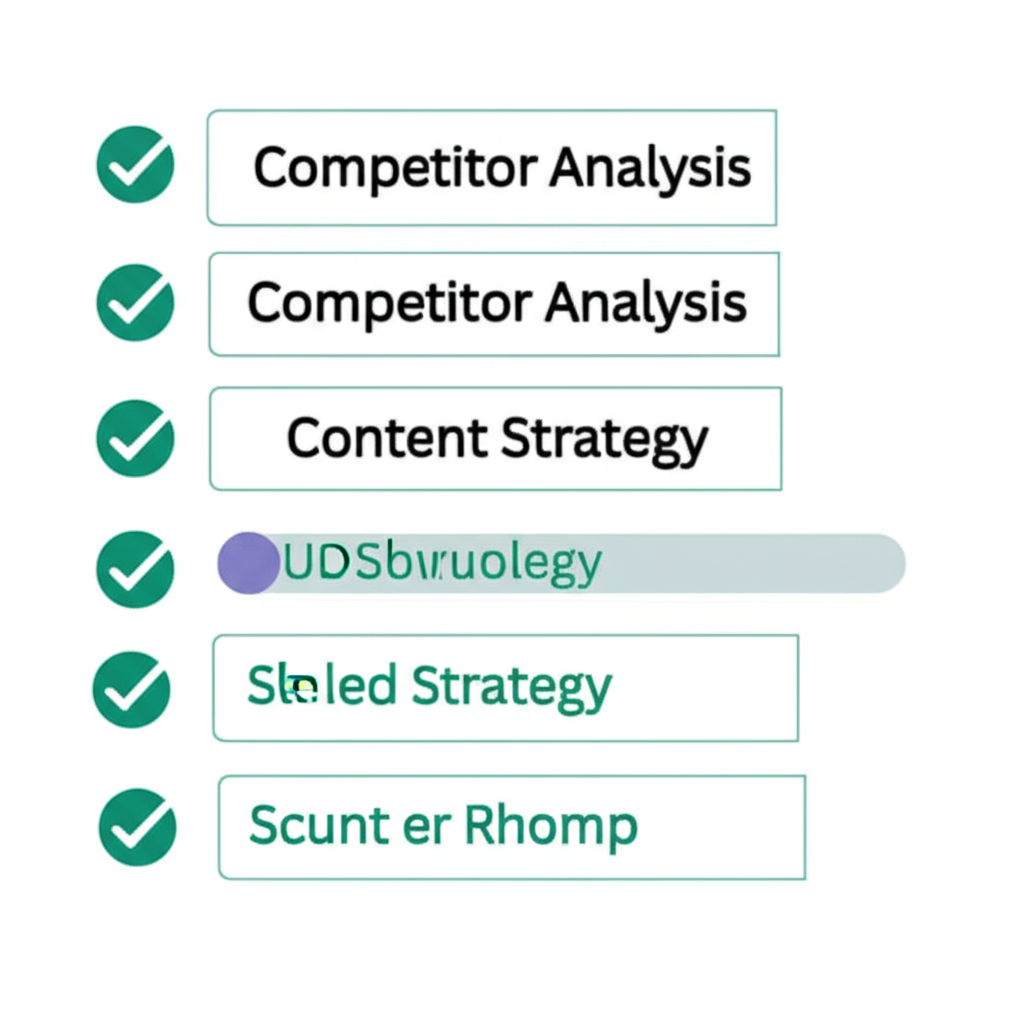
Task: Click the word Competitor in the top box
Action: [394, 167]
